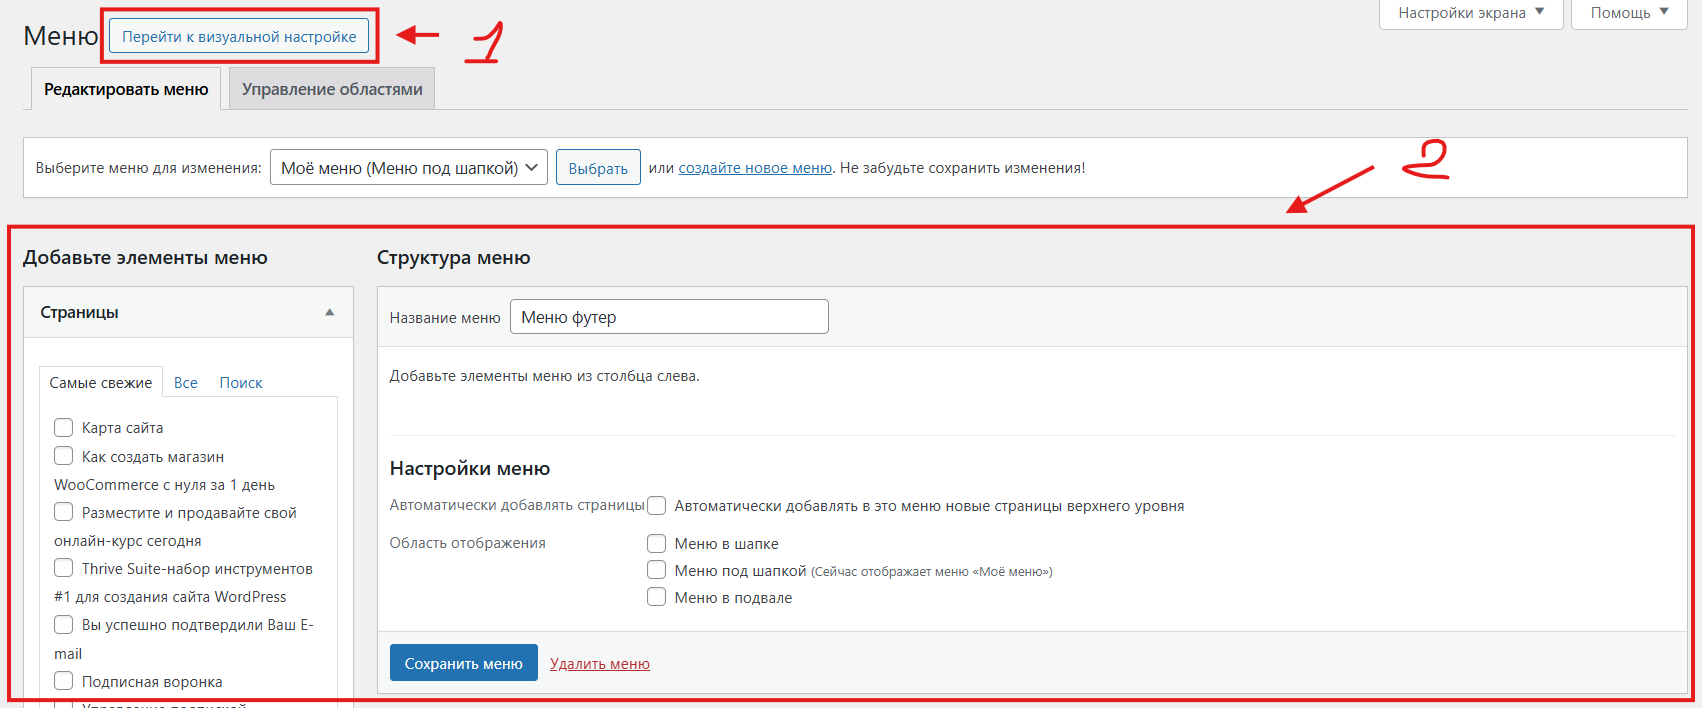Image resolution: width=1702 pixels, height=708 pixels.
Task: Open the menu selection combo box
Action: point(409,168)
